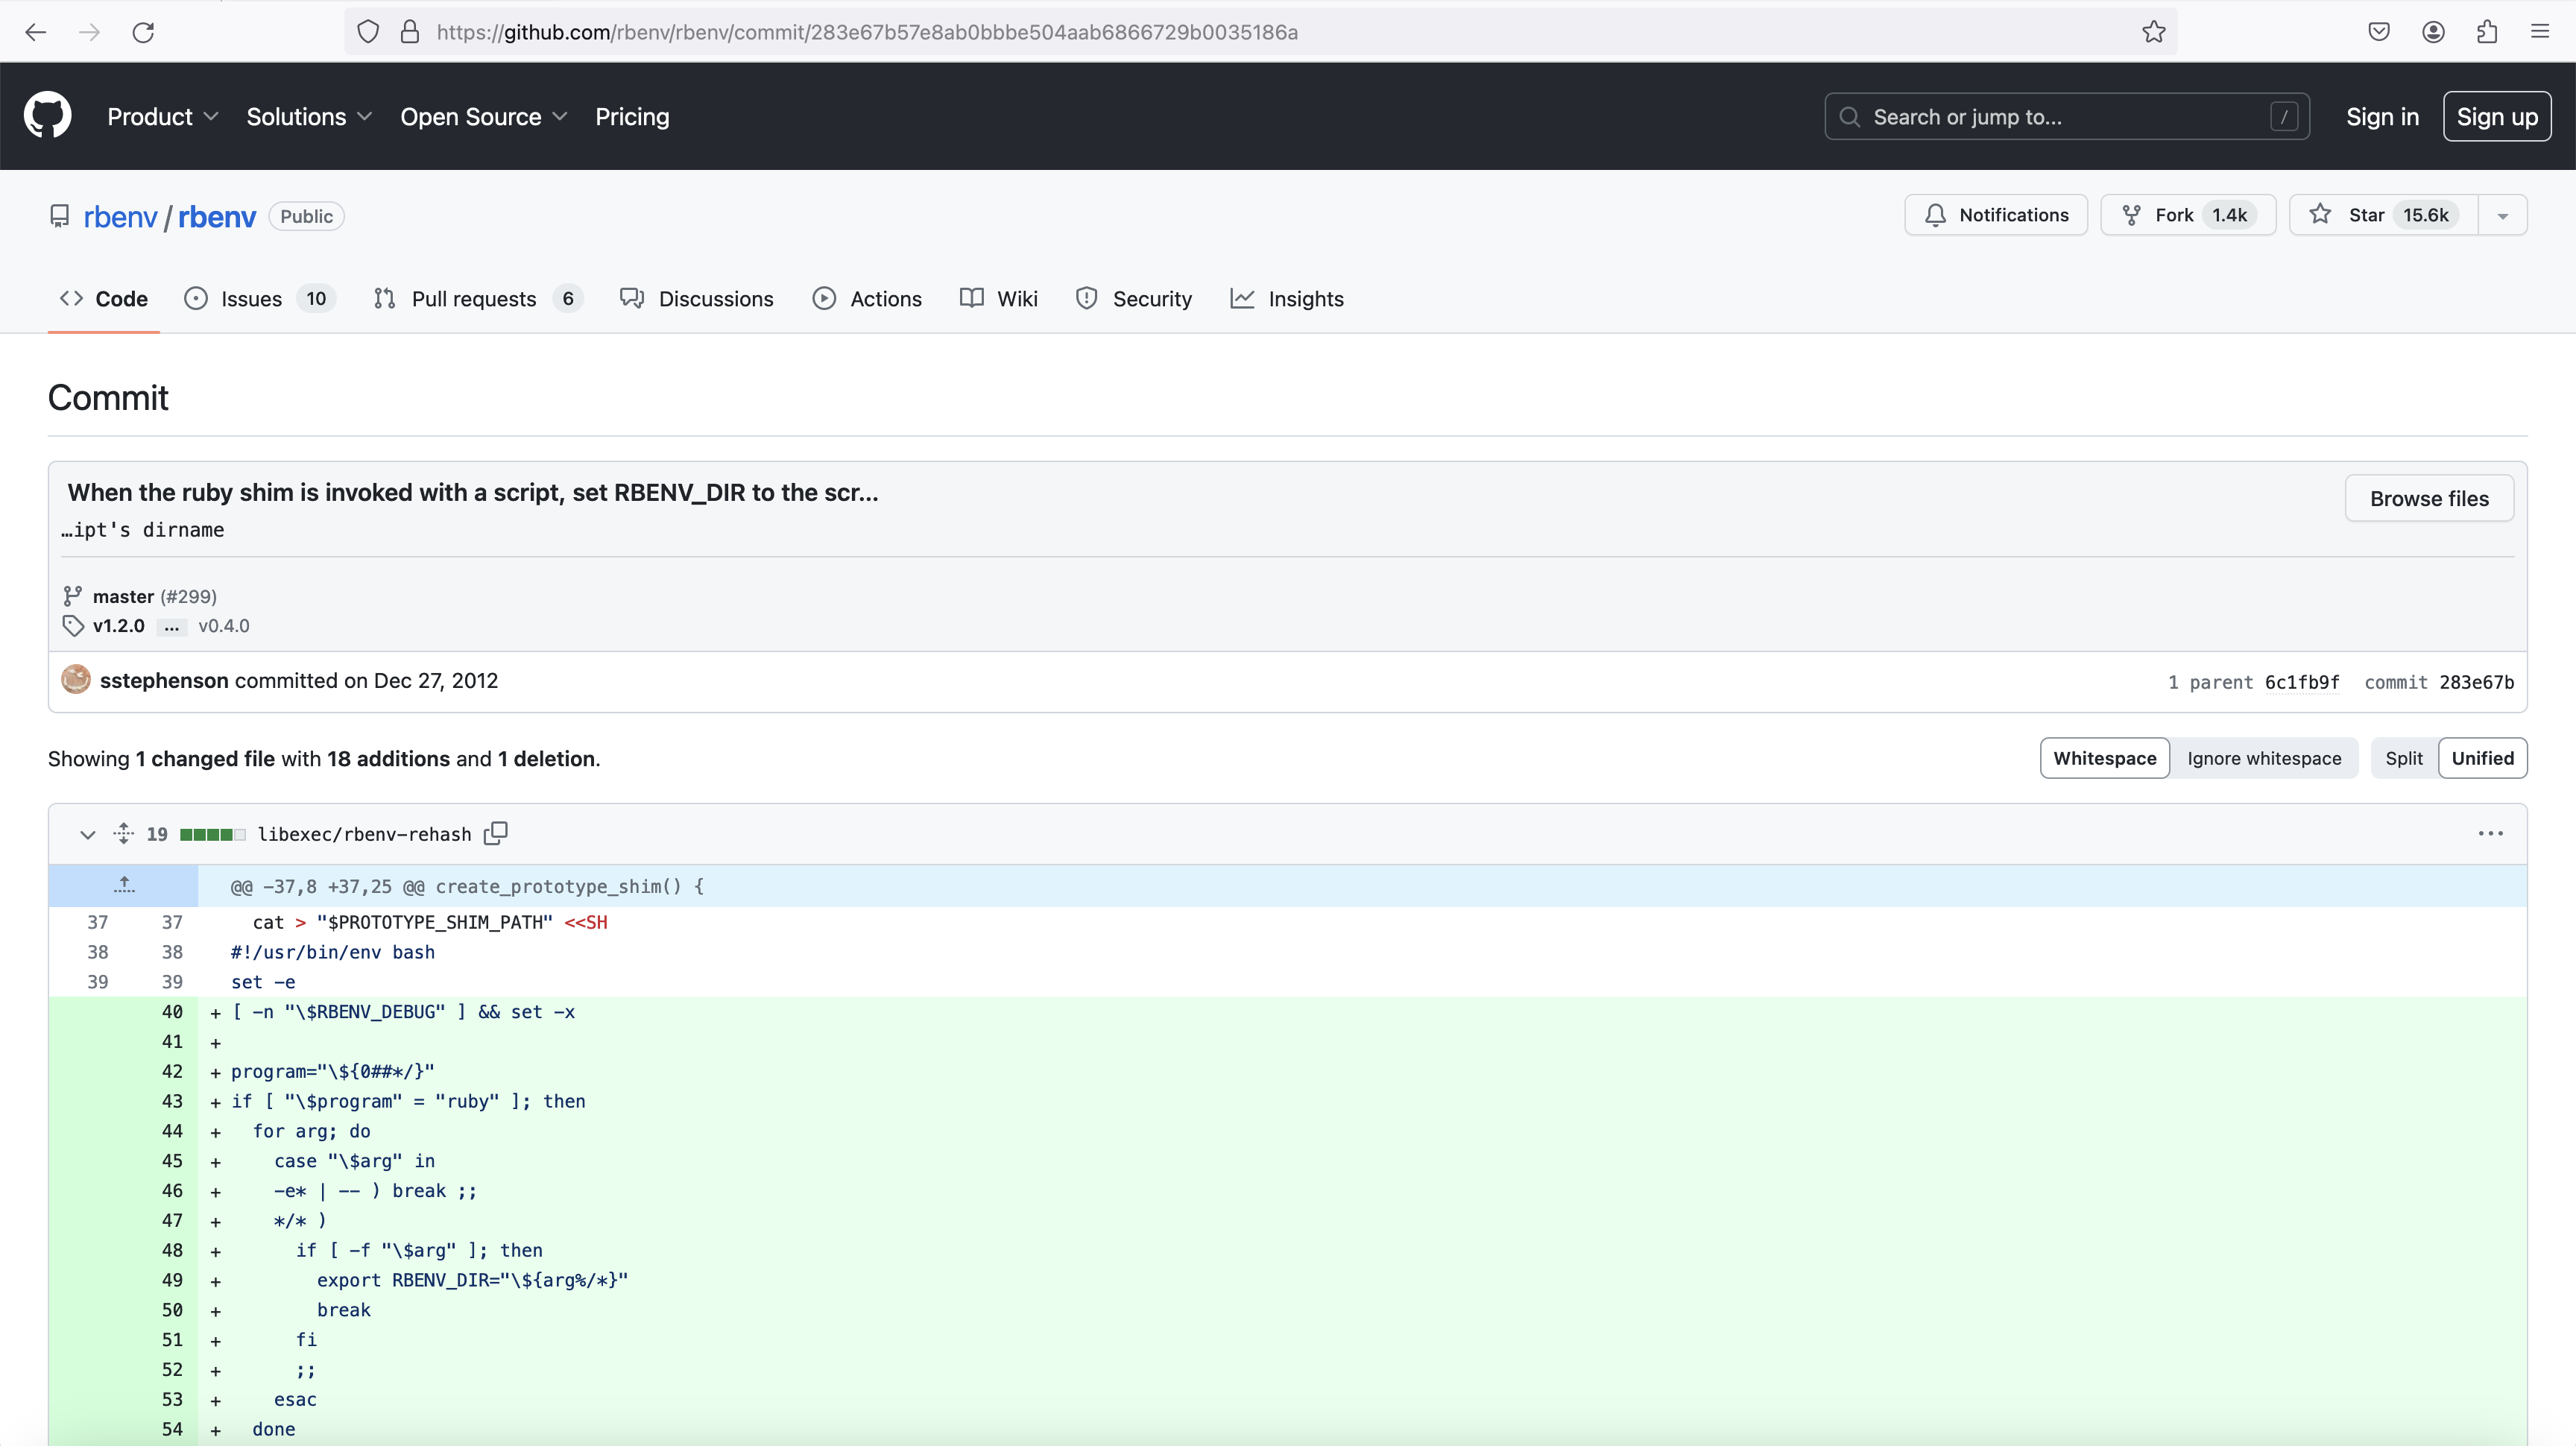Screen dimensions: 2576x1446
Task: Go back with the browser back arrow
Action: click(36, 32)
